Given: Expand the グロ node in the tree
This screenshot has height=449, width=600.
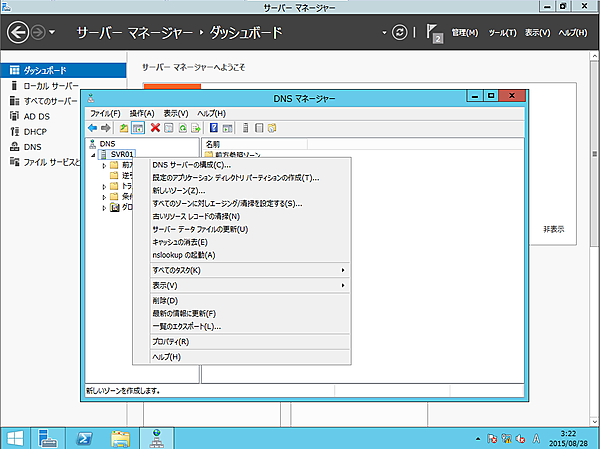Looking at the screenshot, I should tap(104, 208).
